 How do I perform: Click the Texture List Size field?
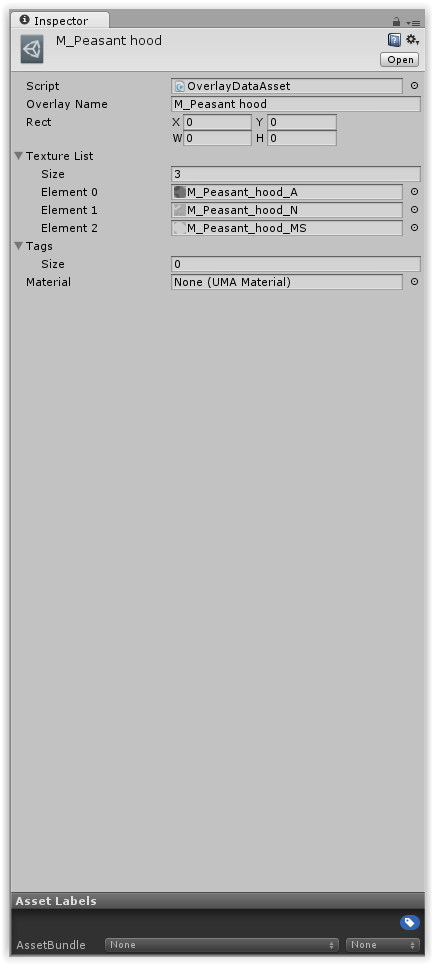[296, 174]
